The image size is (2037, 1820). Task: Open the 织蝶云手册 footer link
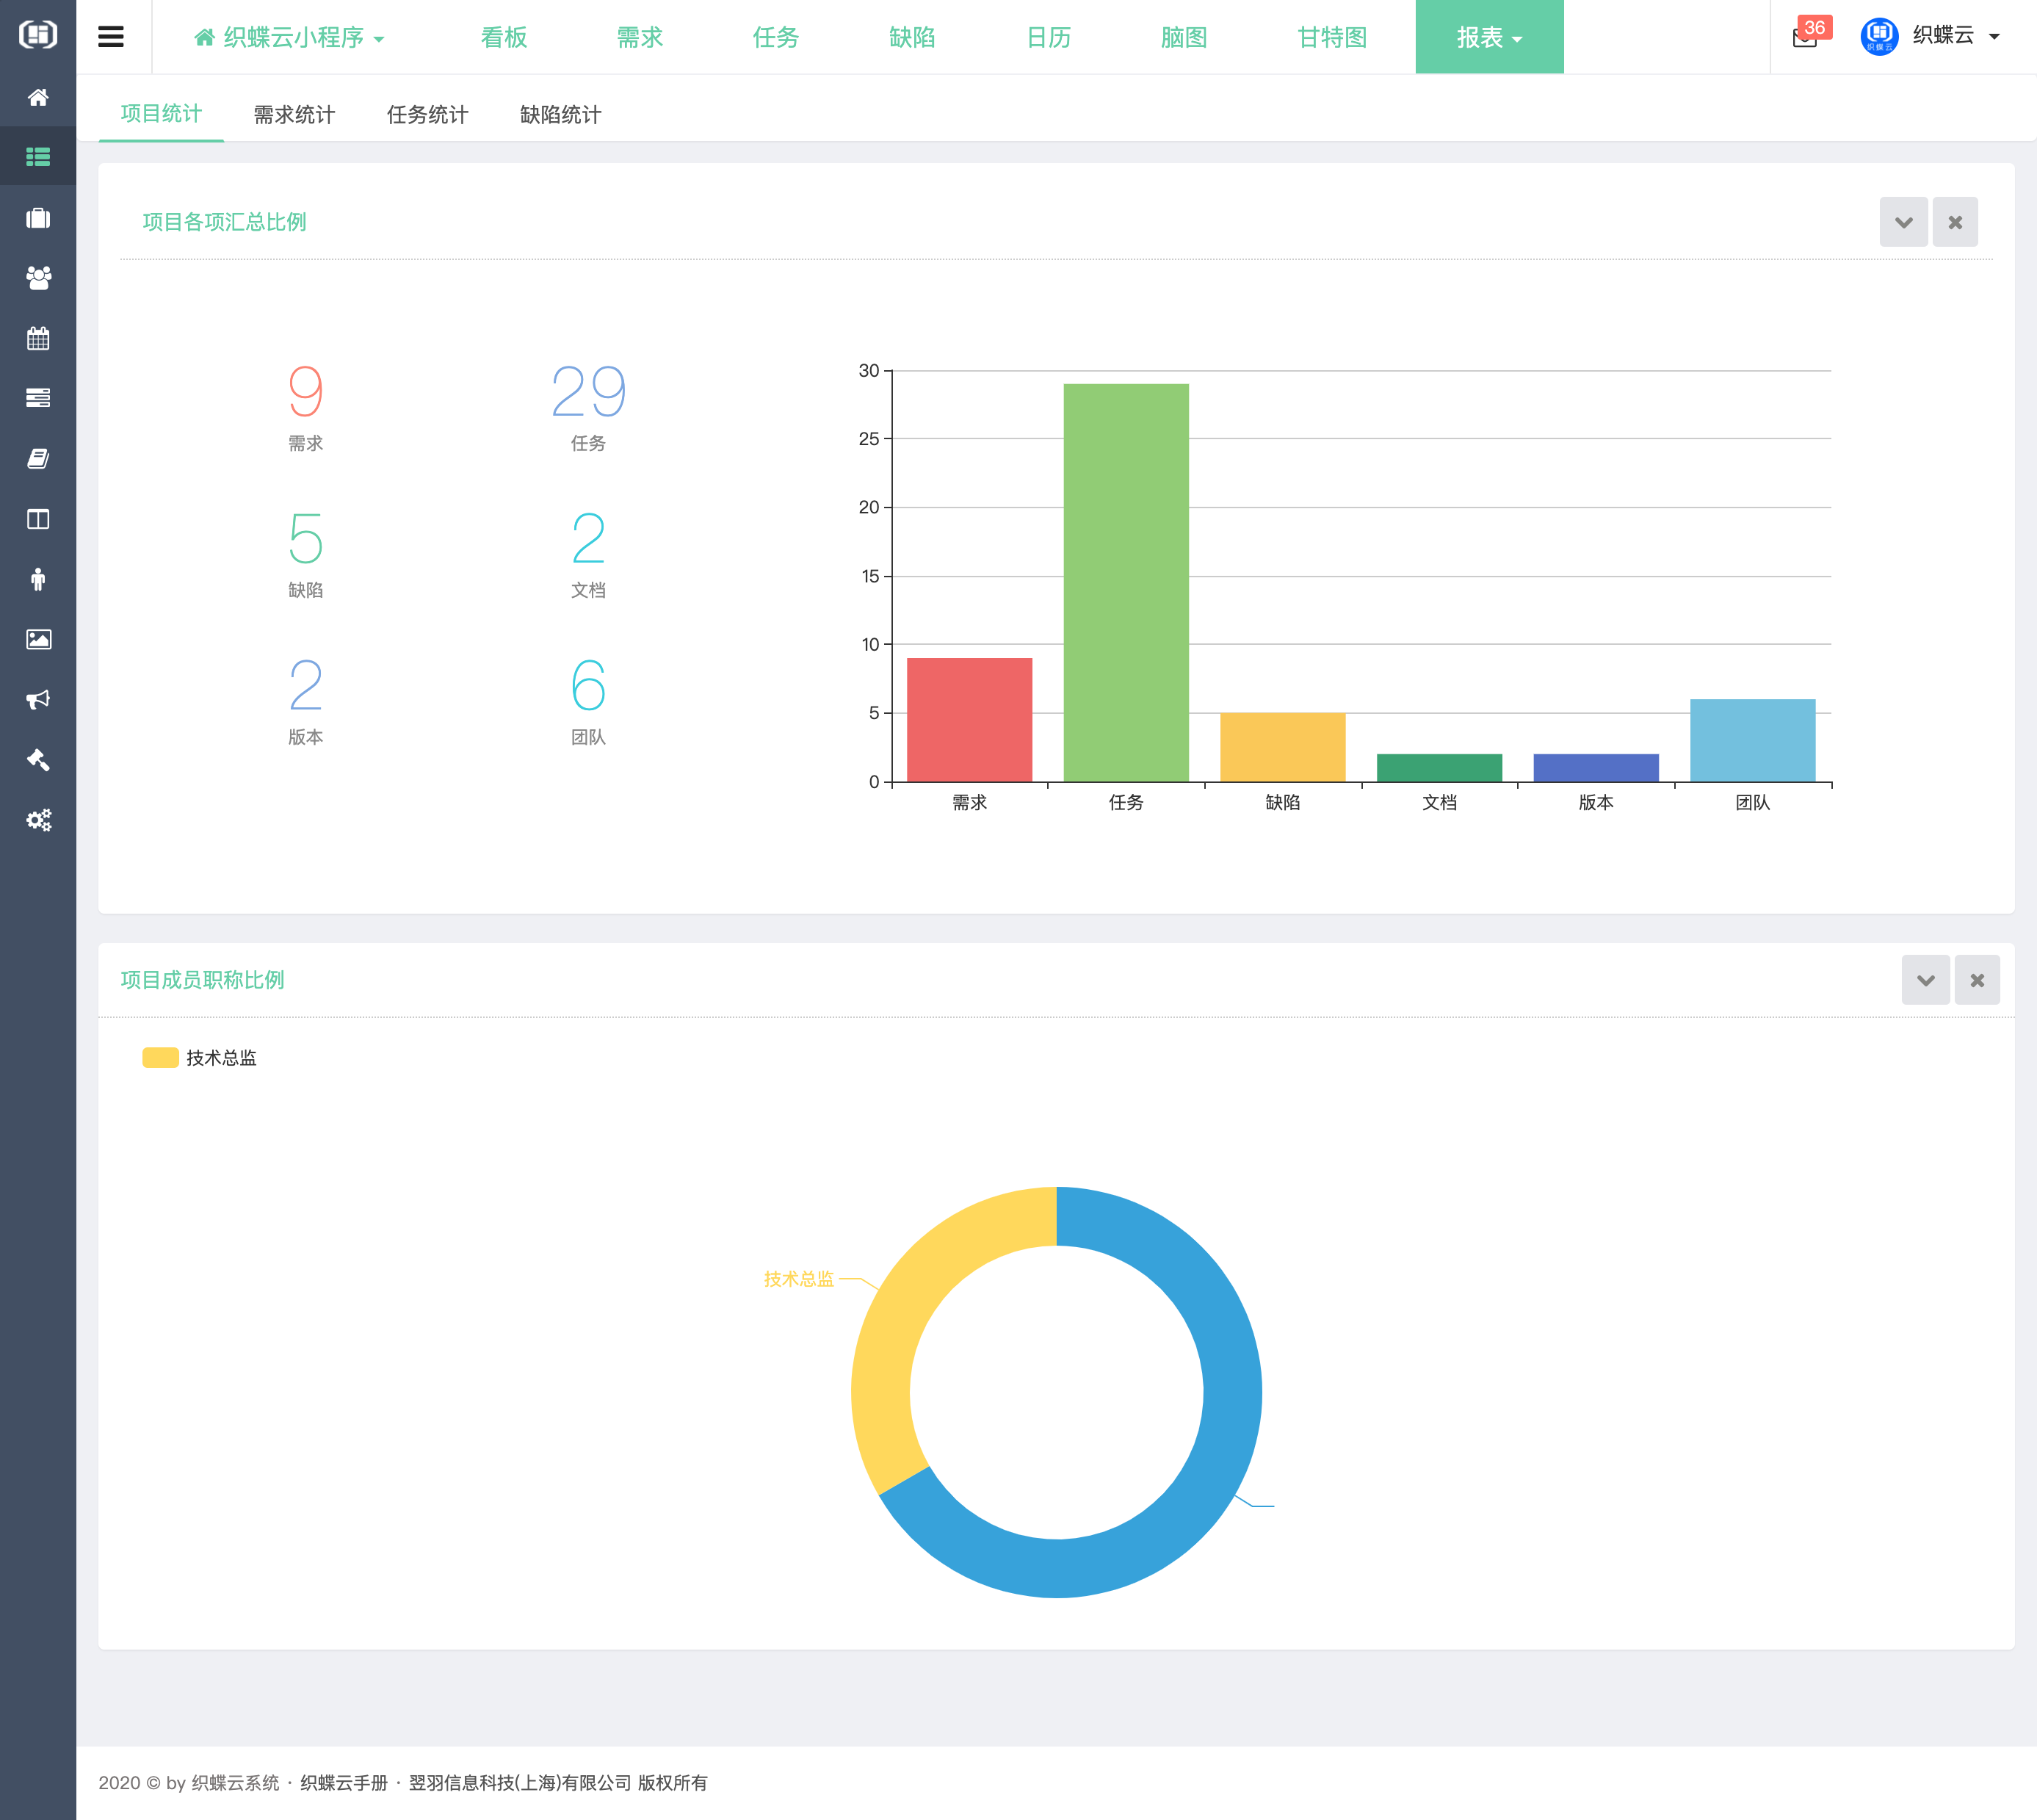pyautogui.click(x=344, y=1783)
